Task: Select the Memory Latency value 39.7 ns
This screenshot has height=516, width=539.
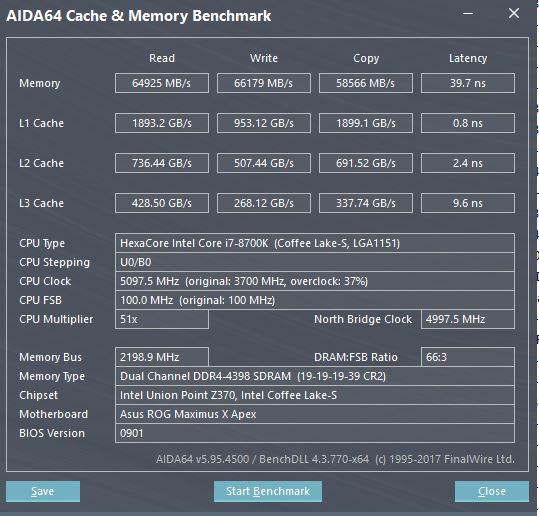Action: [x=468, y=83]
